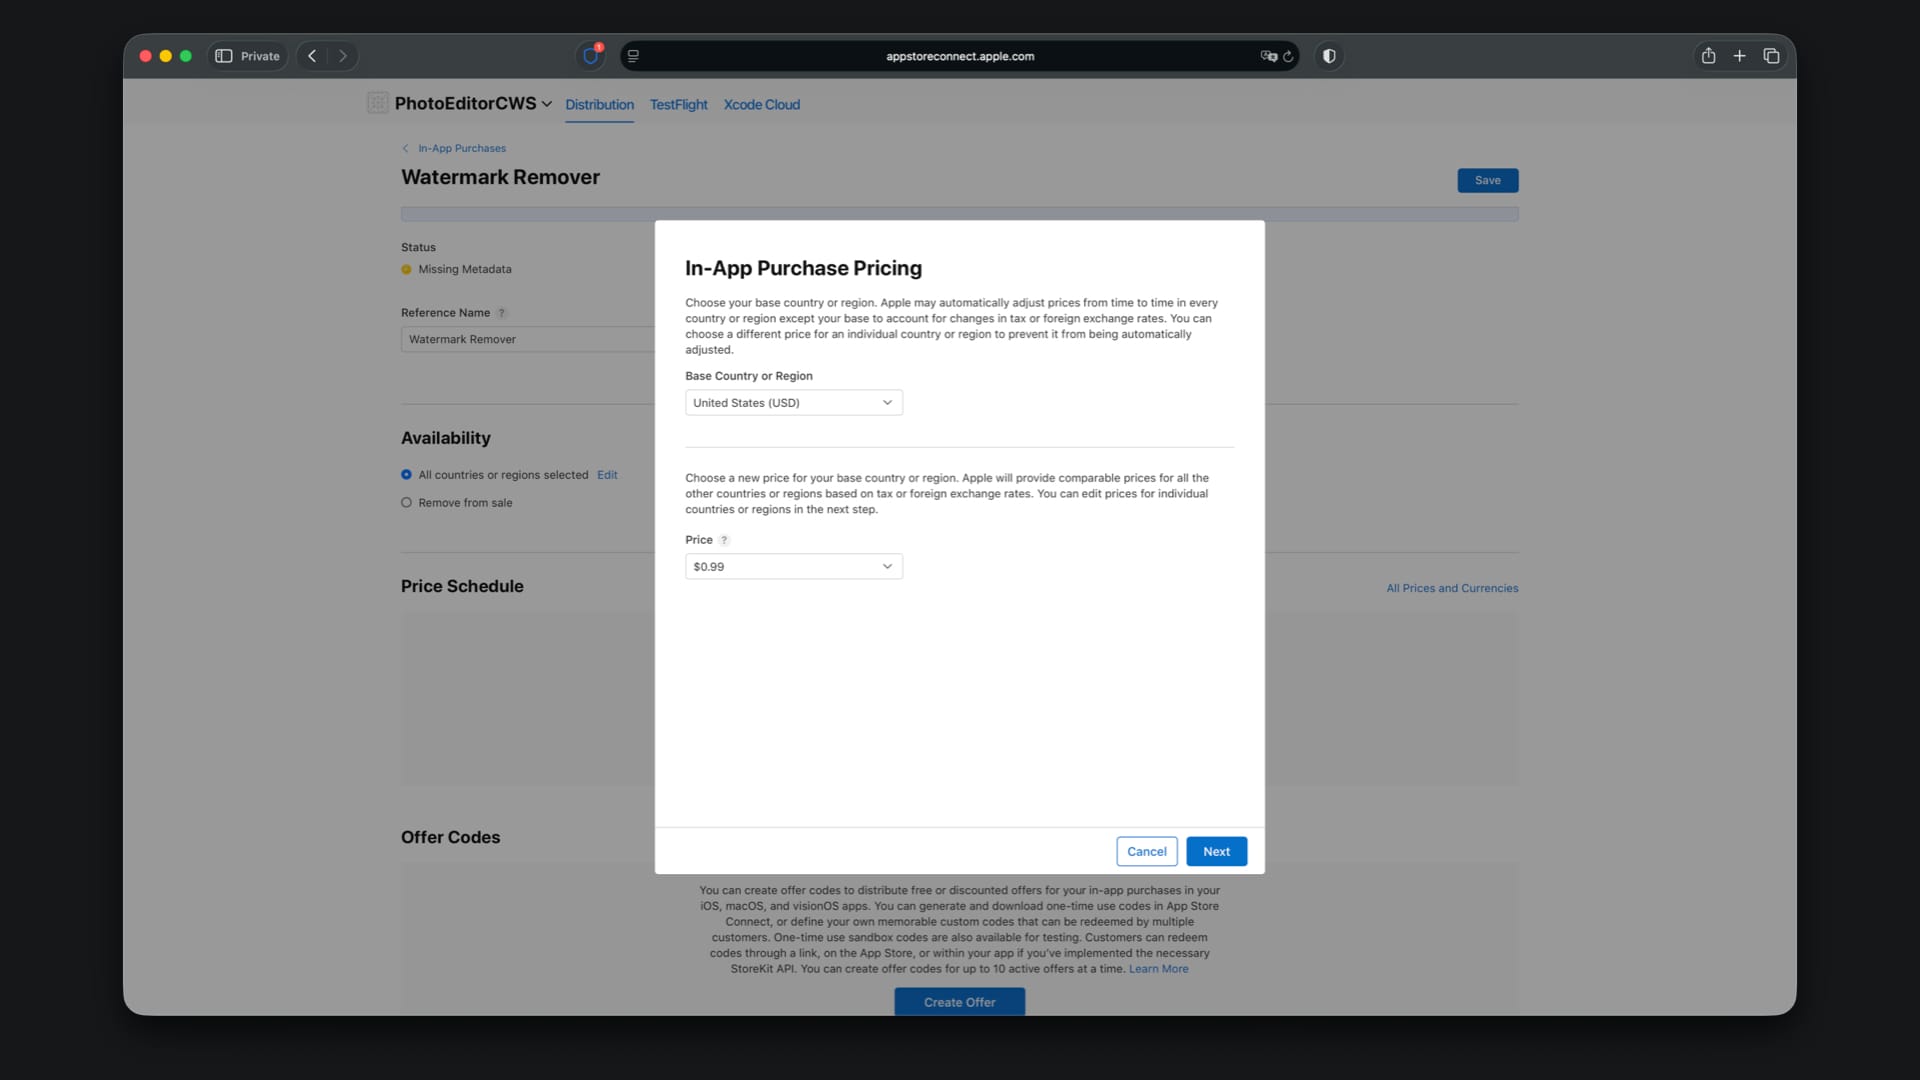Click the Next button in pricing dialog
The height and width of the screenshot is (1080, 1920).
(x=1216, y=852)
